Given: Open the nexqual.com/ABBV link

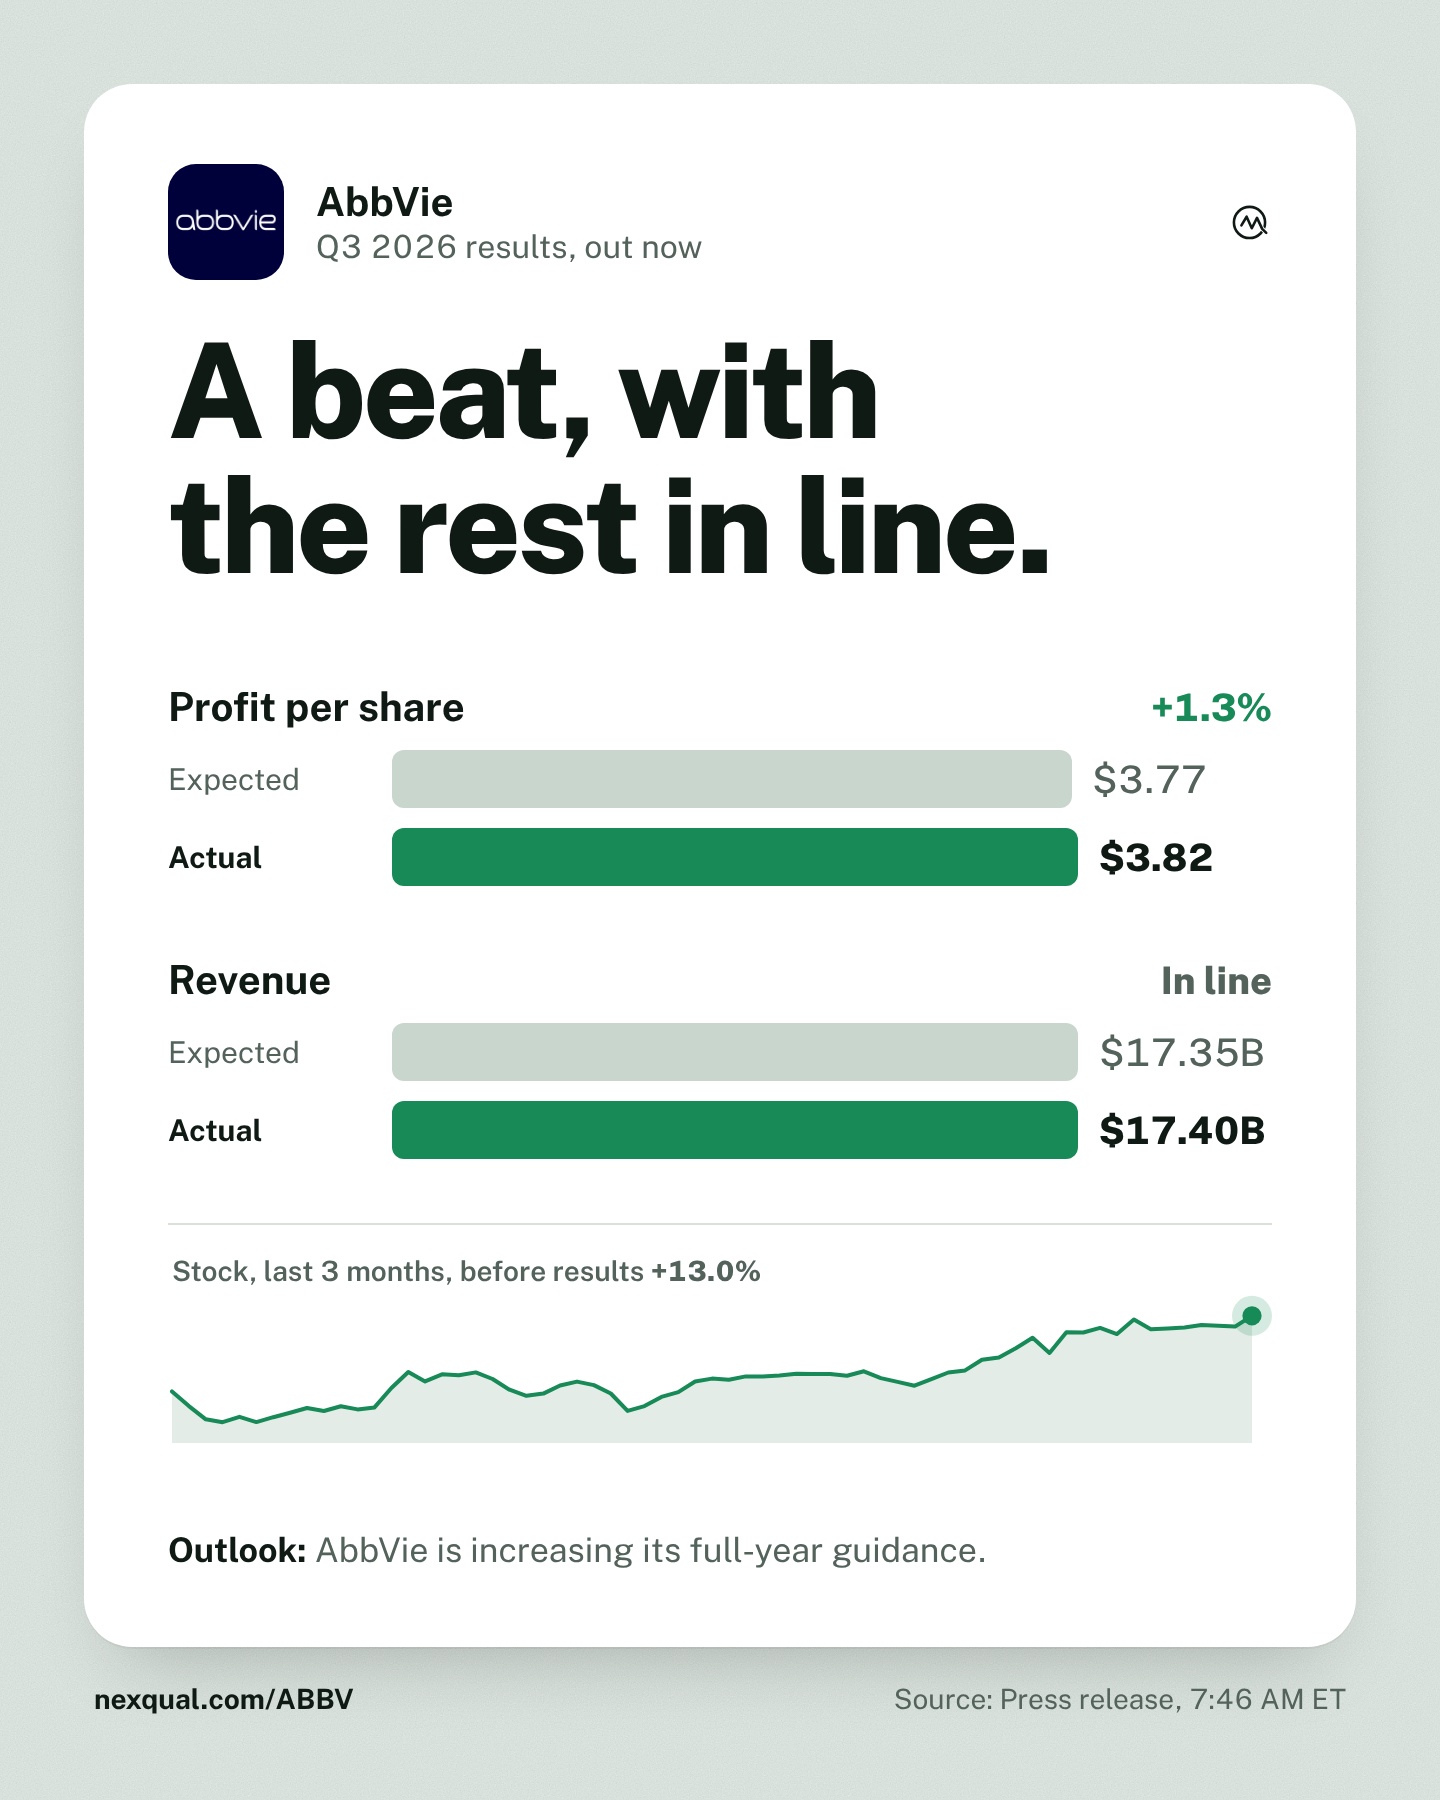Looking at the screenshot, I should 224,1699.
